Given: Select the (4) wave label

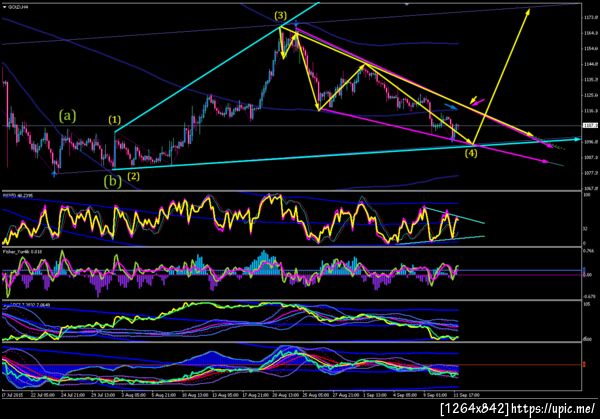Looking at the screenshot, I should click(x=471, y=153).
